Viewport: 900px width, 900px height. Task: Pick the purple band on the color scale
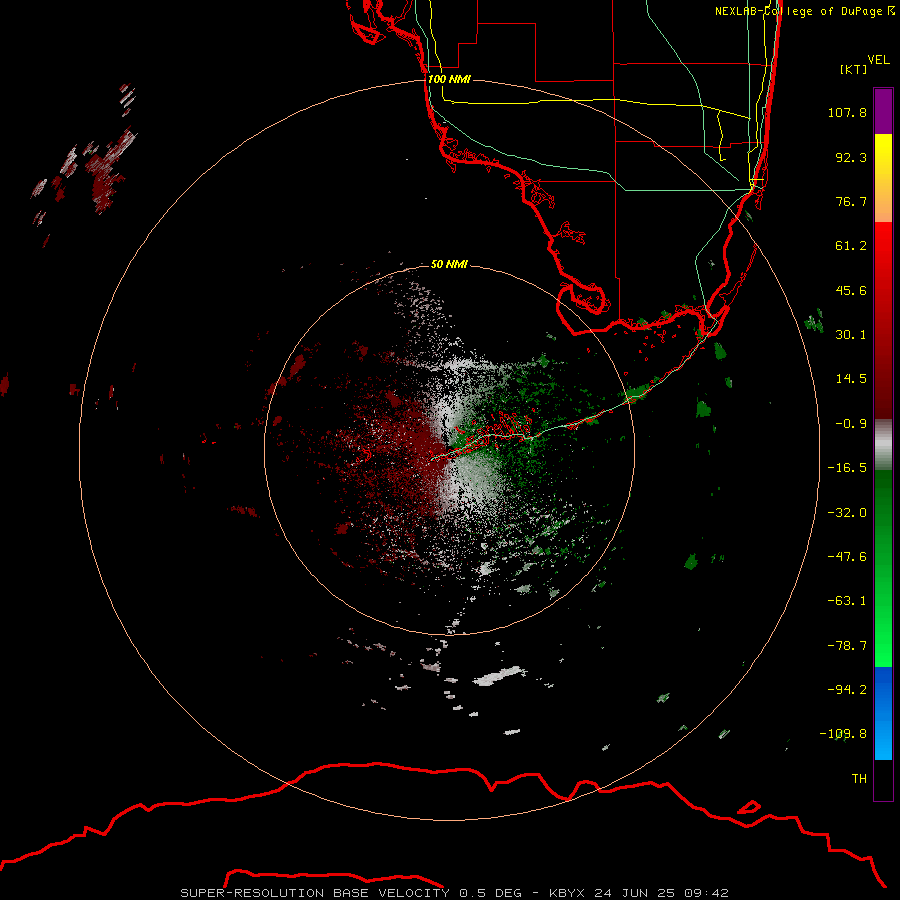[x=883, y=111]
